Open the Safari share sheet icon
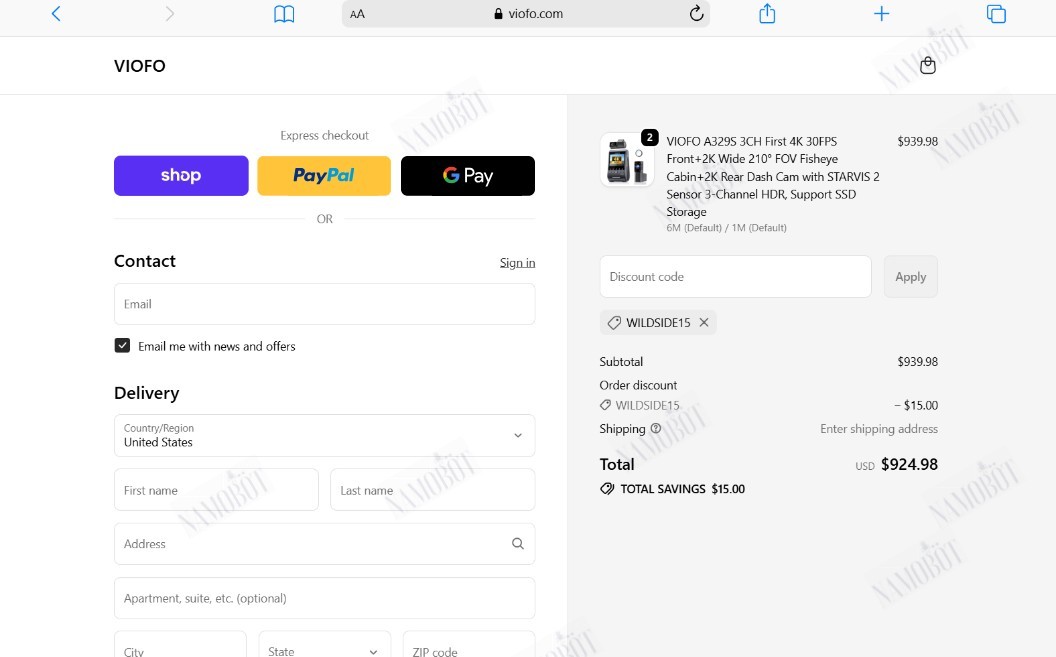The height and width of the screenshot is (657, 1056). click(x=767, y=13)
